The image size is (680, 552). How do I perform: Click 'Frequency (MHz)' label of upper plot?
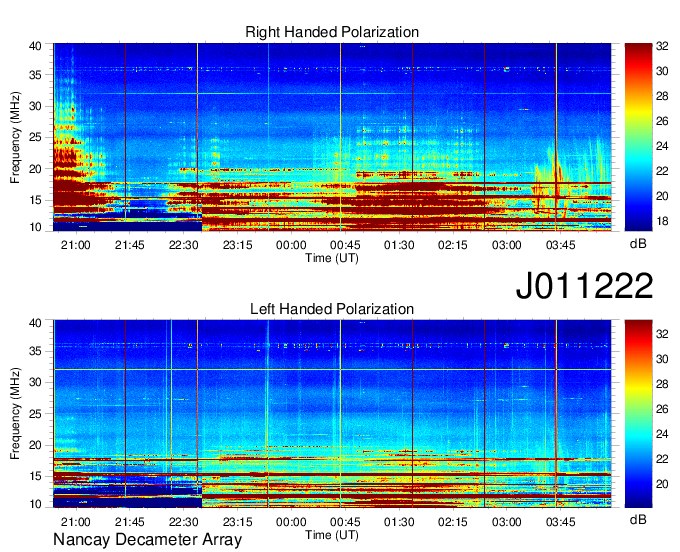pyautogui.click(x=15, y=137)
